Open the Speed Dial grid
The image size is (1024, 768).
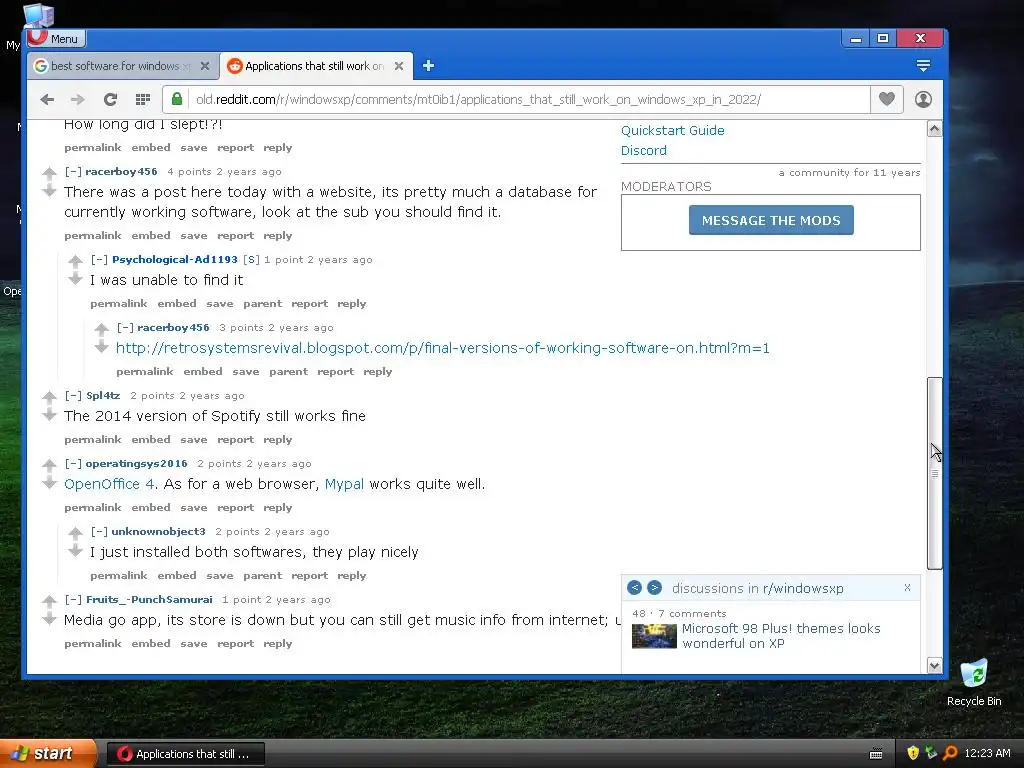(142, 99)
